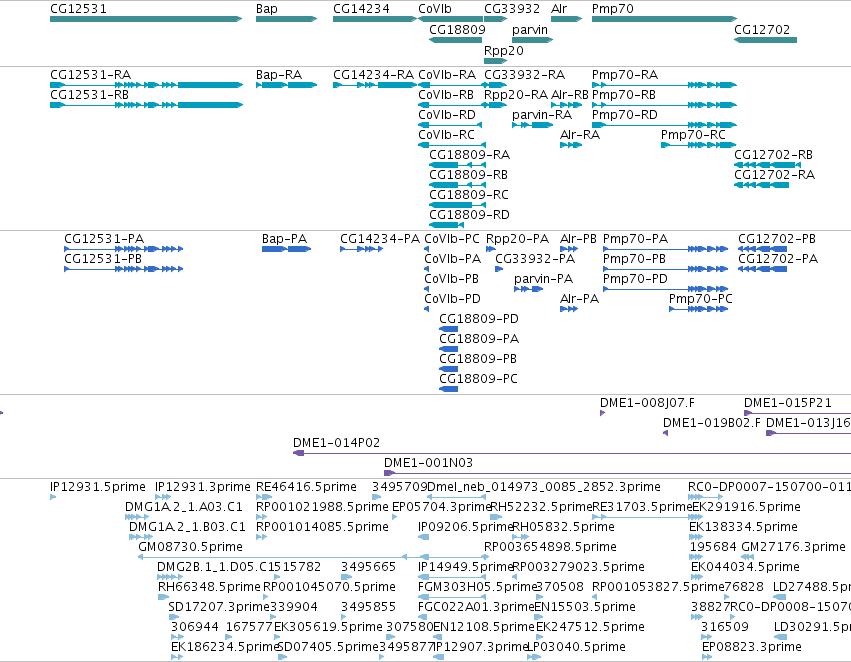Click the Bap-RA transcript
Image resolution: width=851 pixels, height=662 pixels.
coord(287,85)
